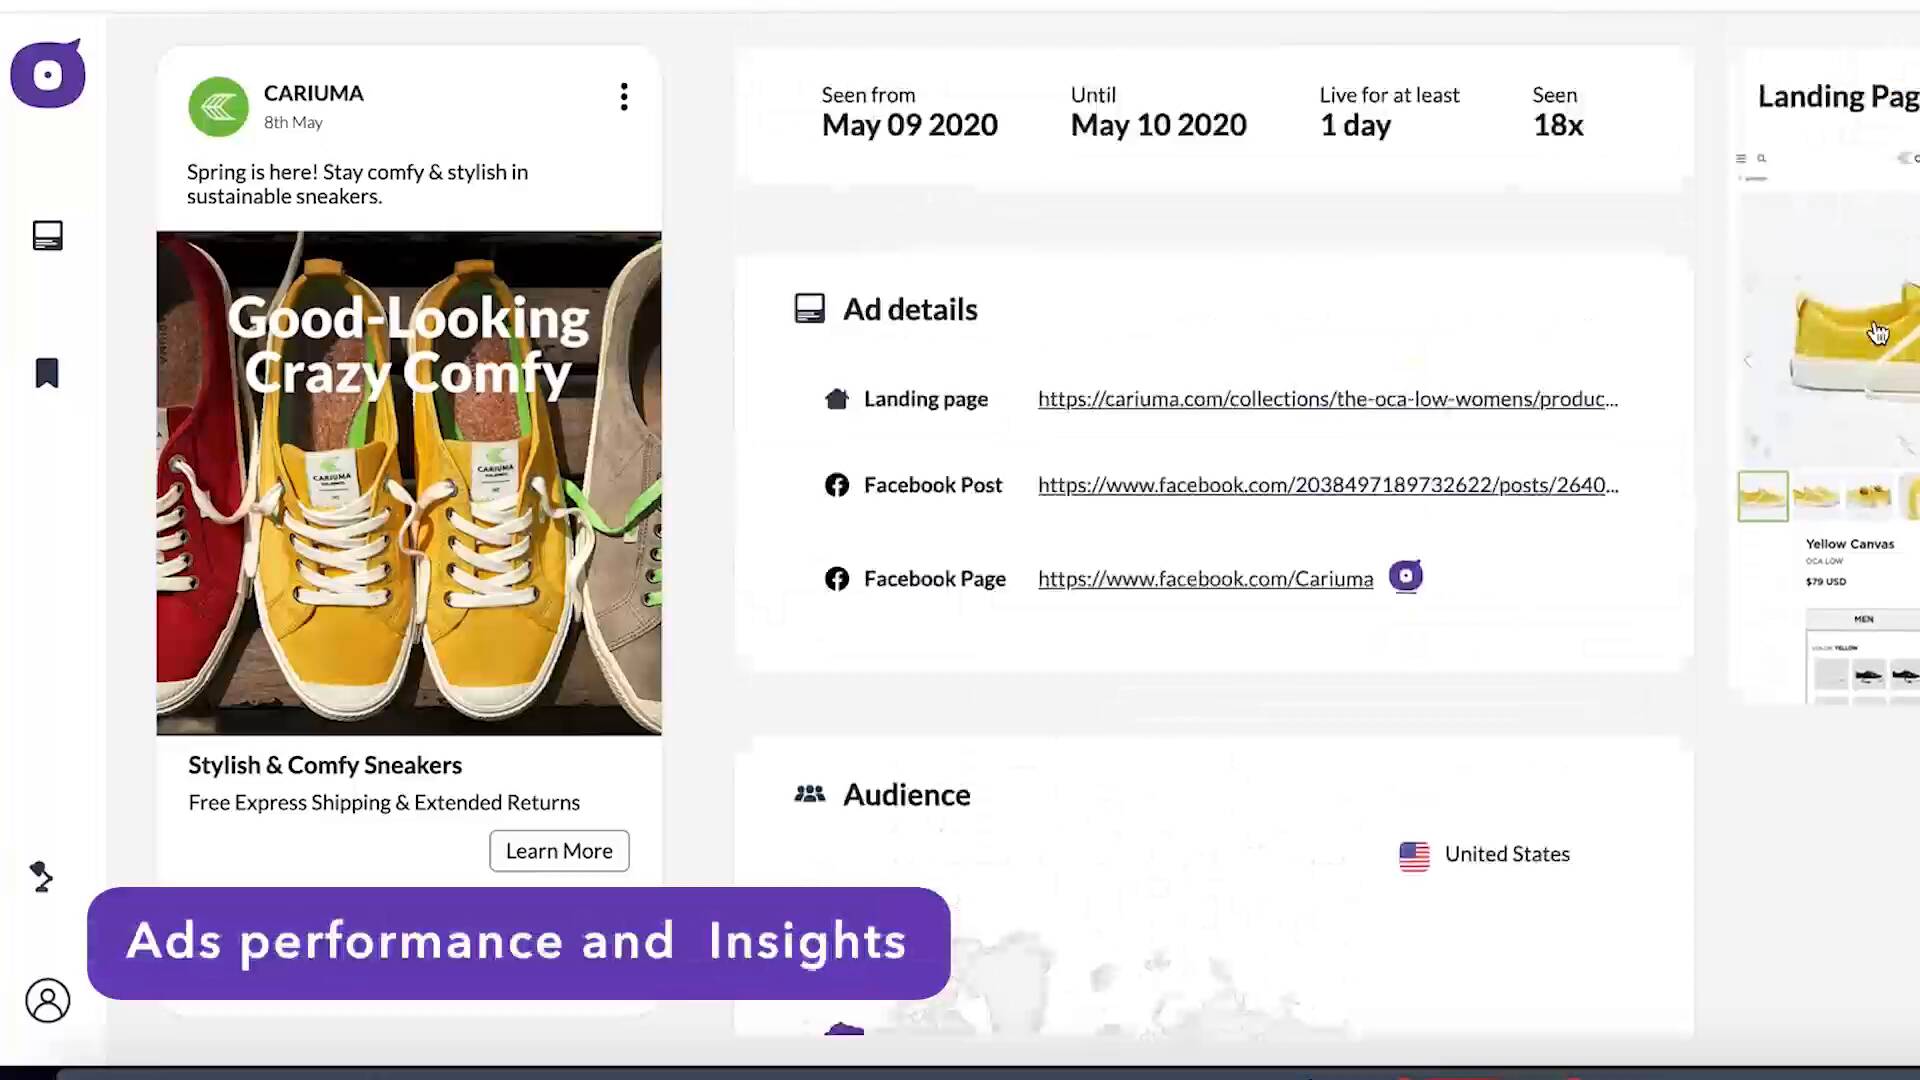The width and height of the screenshot is (1920, 1080).
Task: Click the purple app logo in sidebar
Action: pos(47,74)
